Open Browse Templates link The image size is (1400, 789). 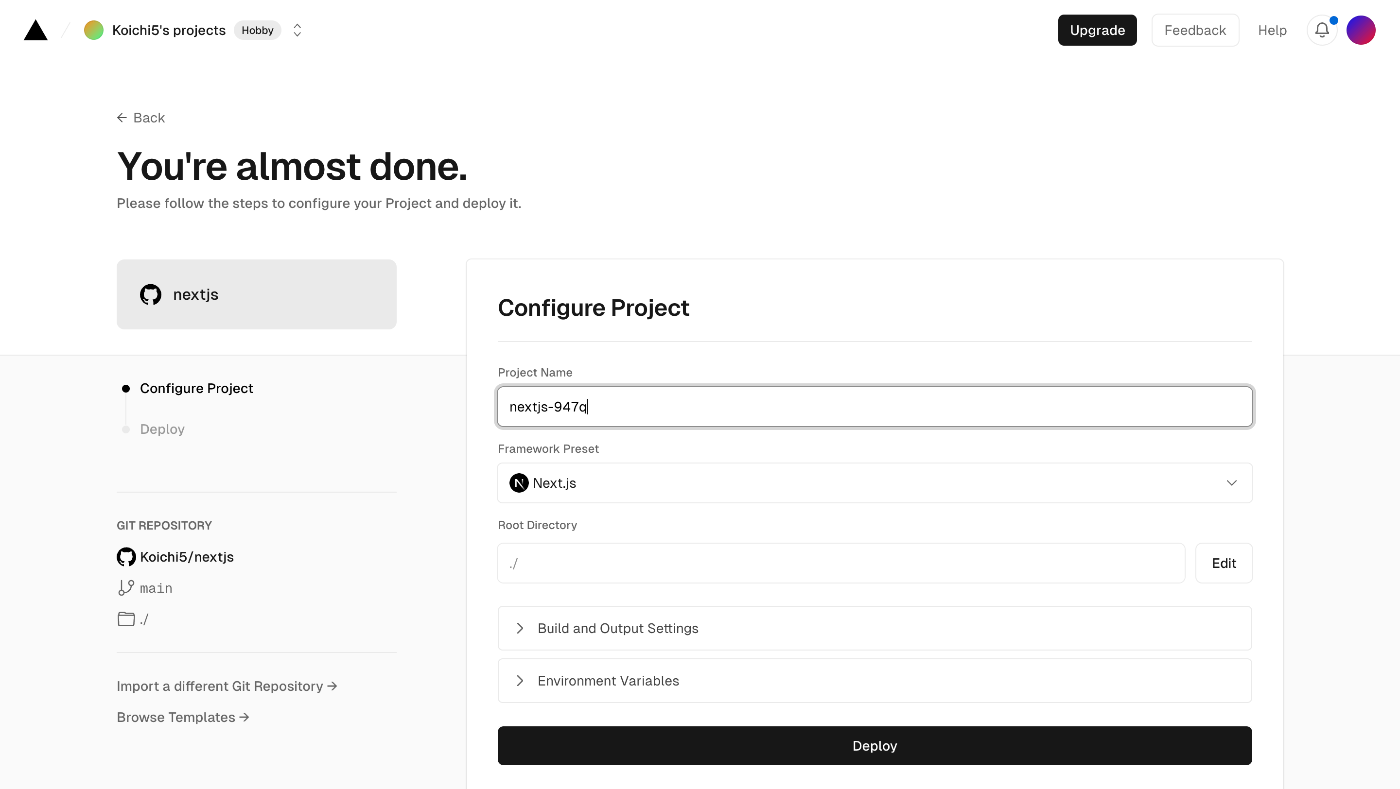tap(183, 717)
